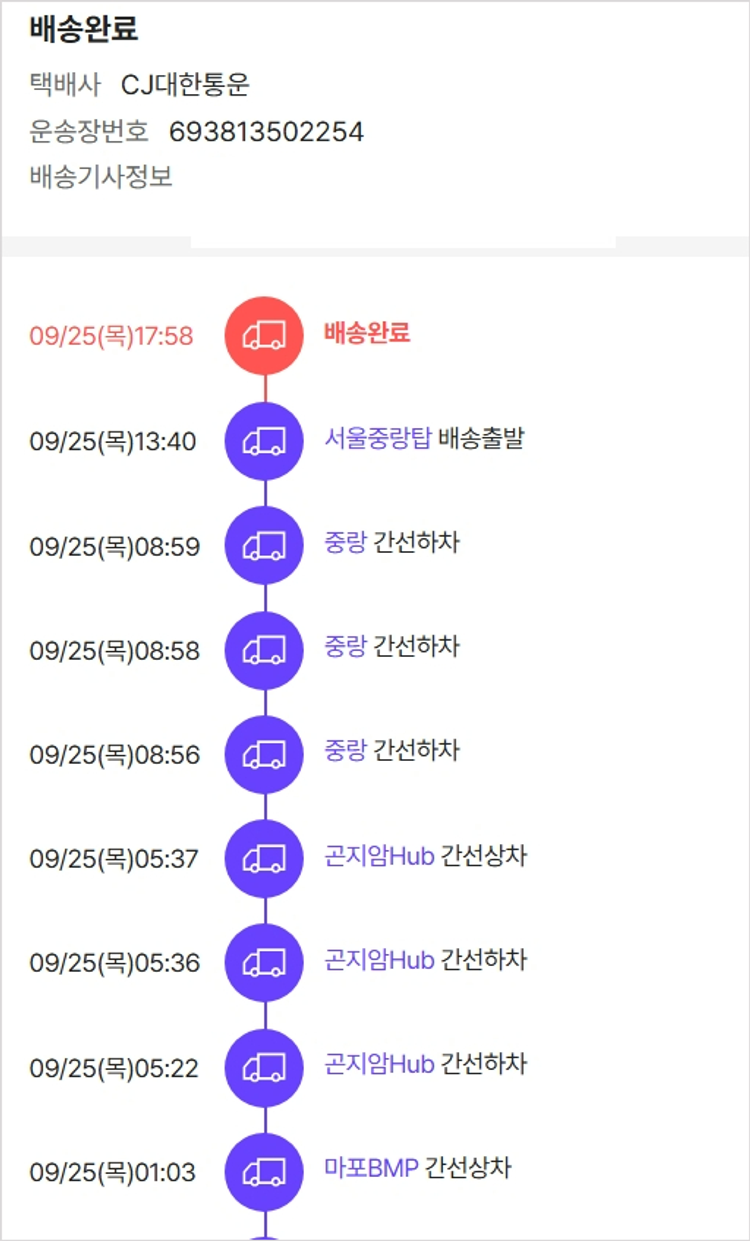Click the truck icon at 05:36 곤지암Hub 간선하차

point(264,962)
